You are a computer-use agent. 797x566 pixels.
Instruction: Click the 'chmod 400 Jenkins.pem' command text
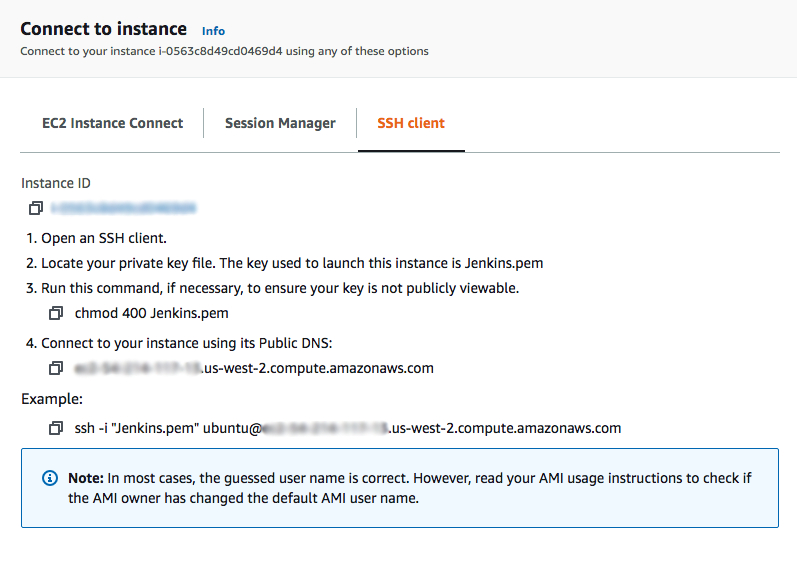point(151,313)
